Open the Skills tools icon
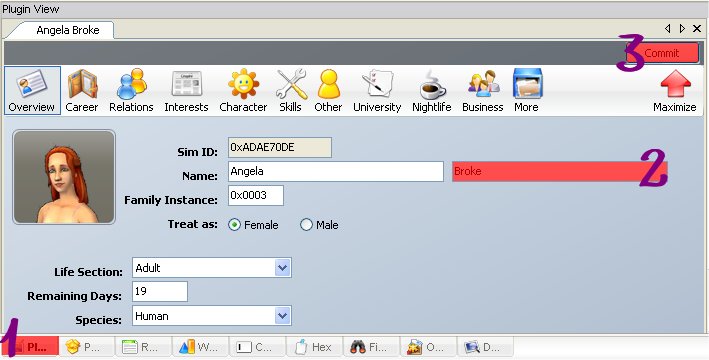Viewport: 709px width, 360px height. [290, 90]
